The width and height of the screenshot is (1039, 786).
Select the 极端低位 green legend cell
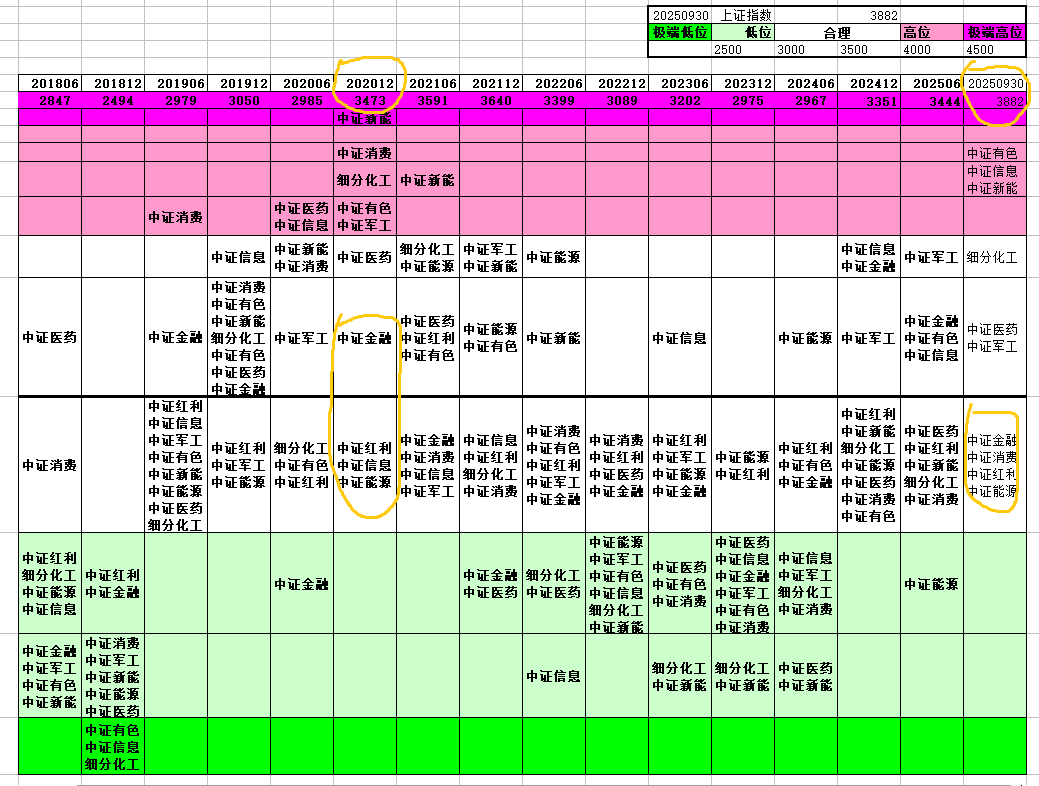680,32
